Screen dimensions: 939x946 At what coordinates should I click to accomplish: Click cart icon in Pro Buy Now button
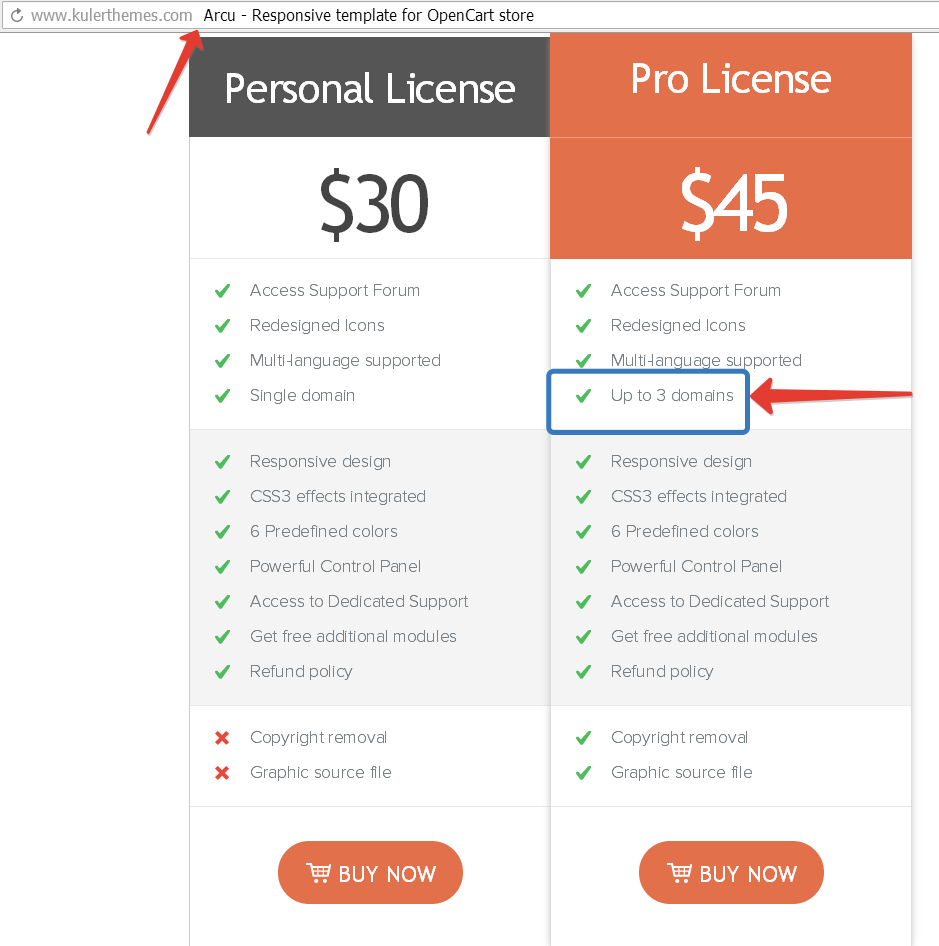pos(680,873)
